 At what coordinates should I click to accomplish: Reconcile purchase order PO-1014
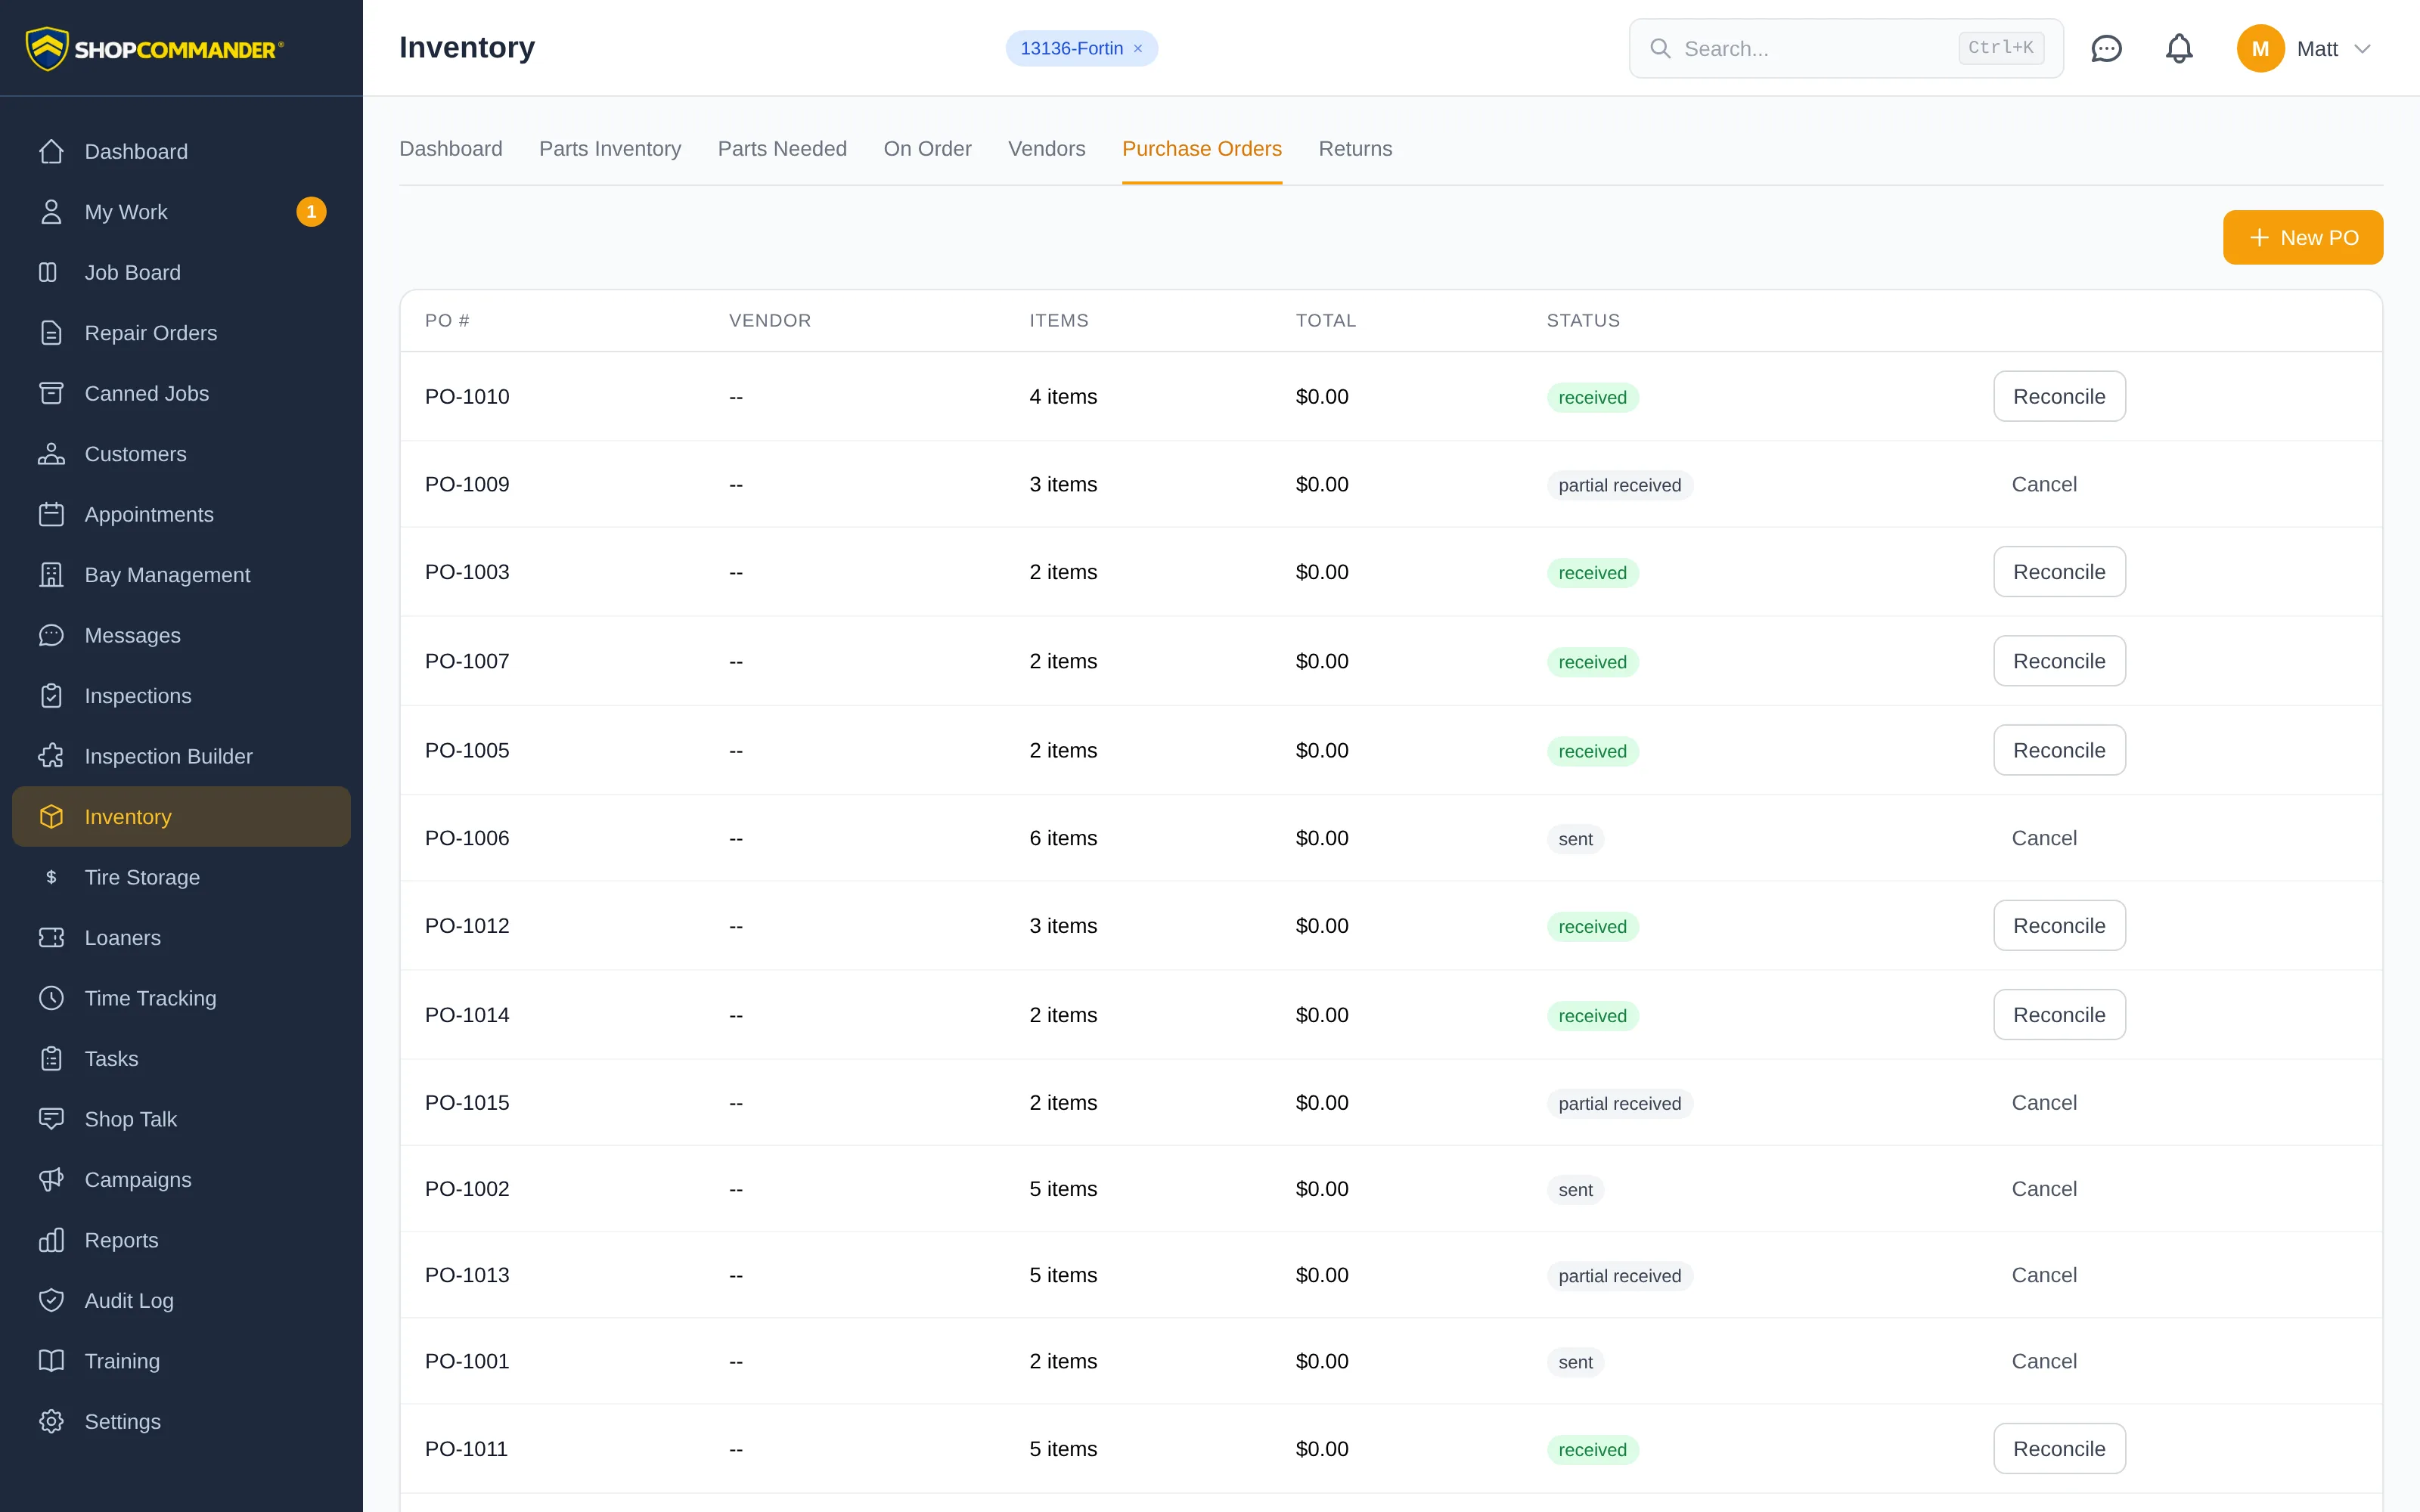2059,1015
